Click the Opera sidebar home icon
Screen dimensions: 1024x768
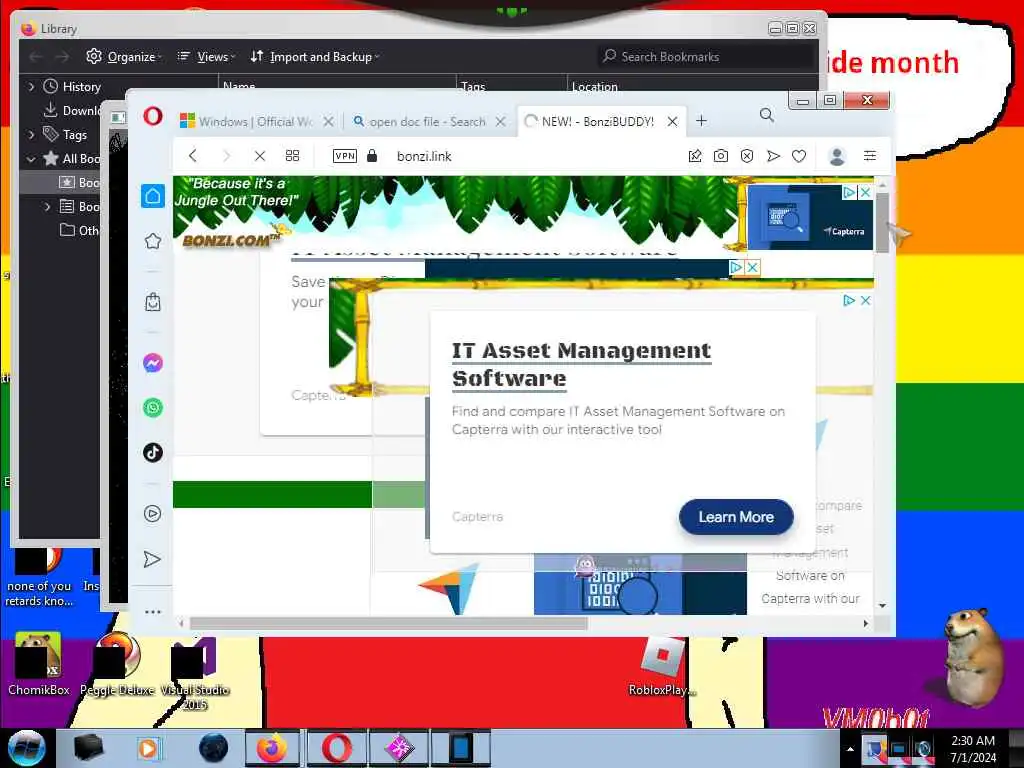pos(153,196)
